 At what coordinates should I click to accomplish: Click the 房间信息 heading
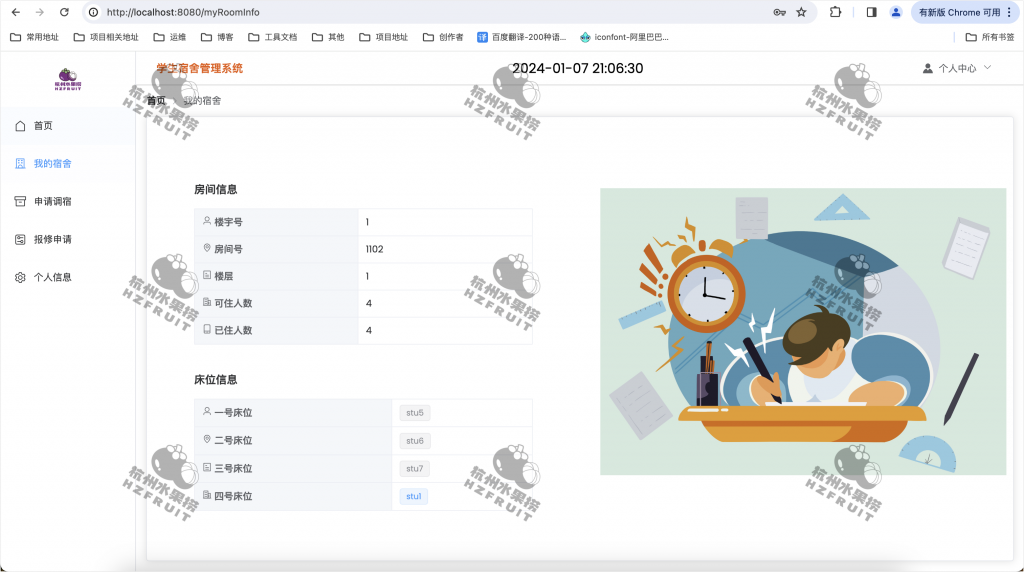tap(216, 189)
